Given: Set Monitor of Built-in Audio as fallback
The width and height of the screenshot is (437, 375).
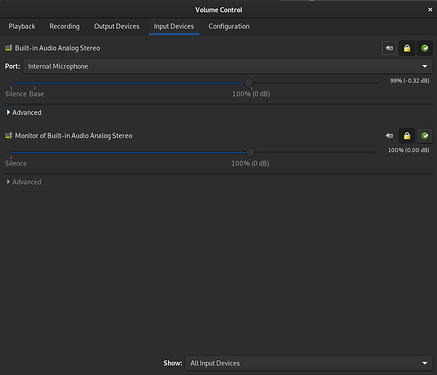Looking at the screenshot, I should coord(425,136).
